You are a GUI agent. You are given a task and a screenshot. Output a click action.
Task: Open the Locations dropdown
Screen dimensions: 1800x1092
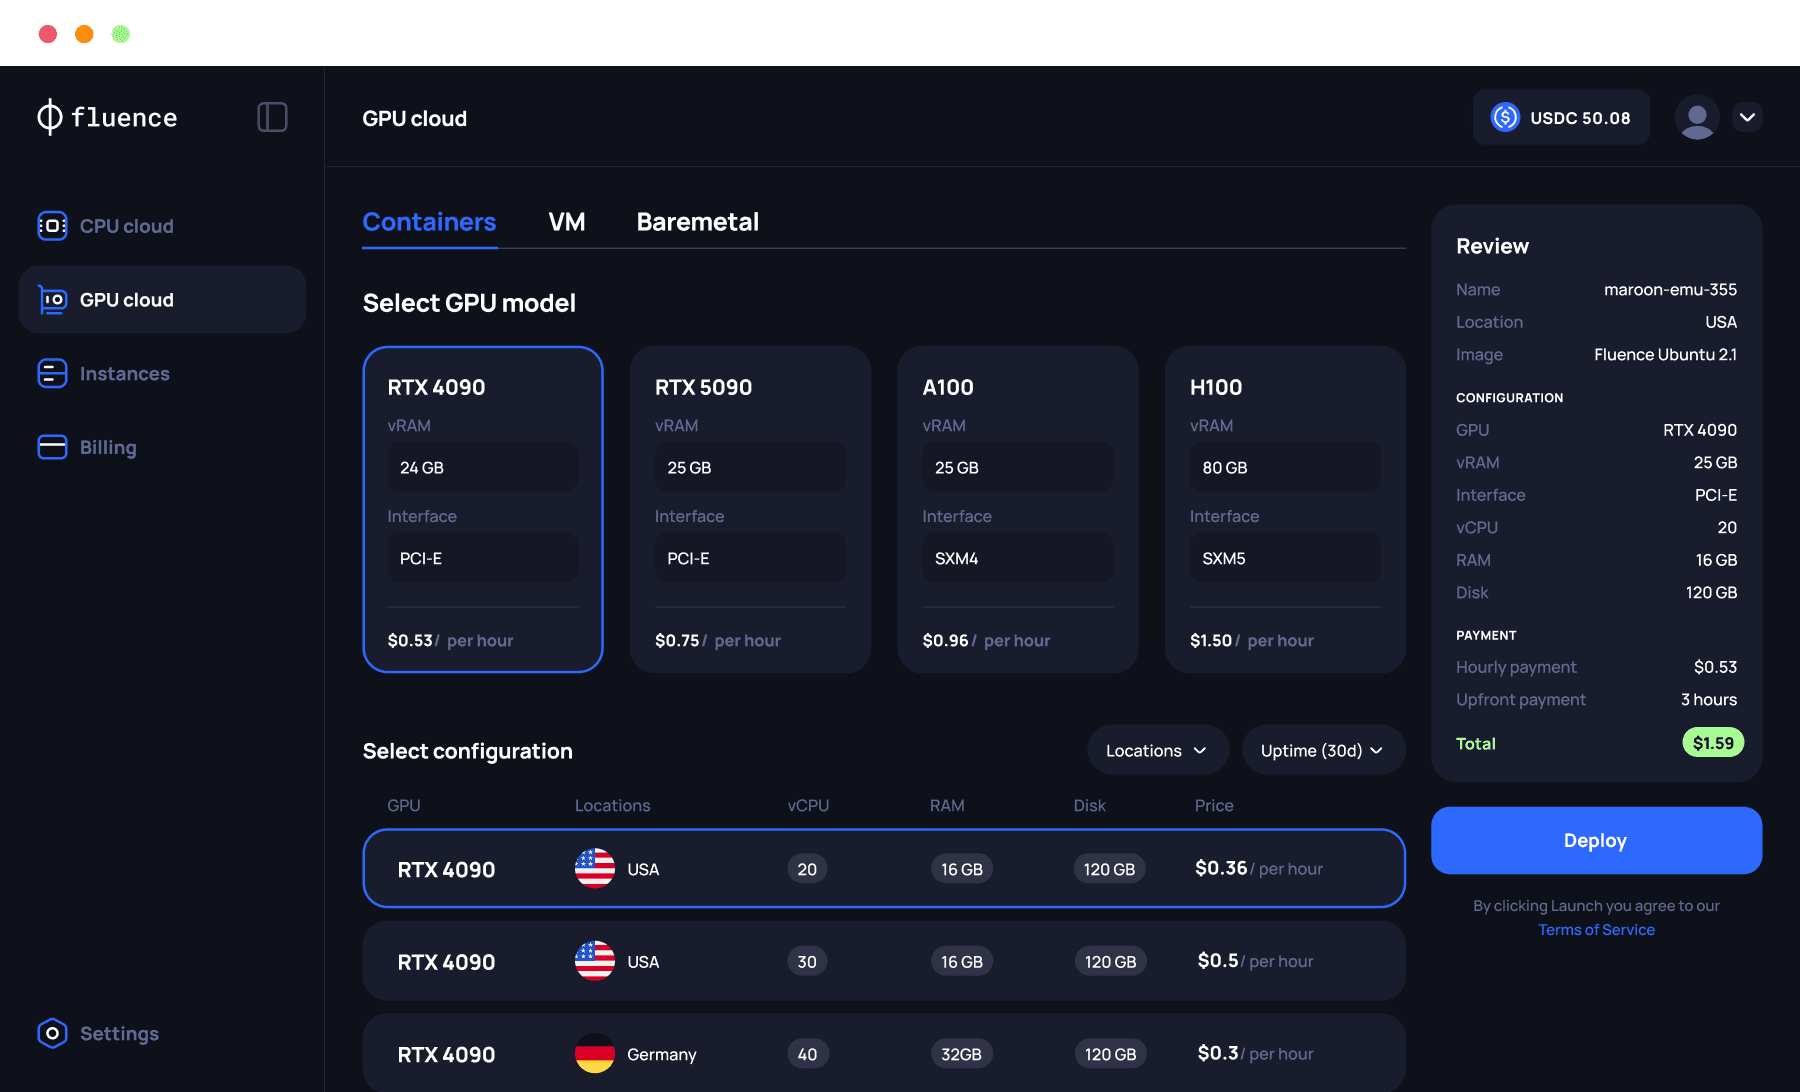click(1157, 750)
